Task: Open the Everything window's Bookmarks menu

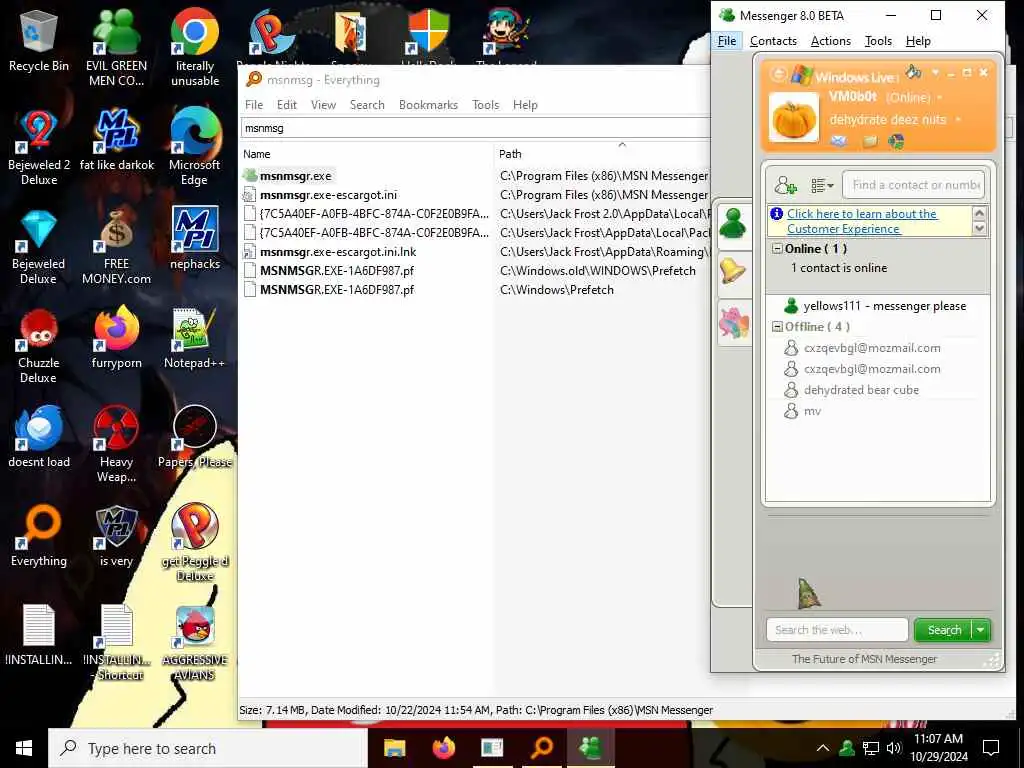Action: [x=428, y=104]
